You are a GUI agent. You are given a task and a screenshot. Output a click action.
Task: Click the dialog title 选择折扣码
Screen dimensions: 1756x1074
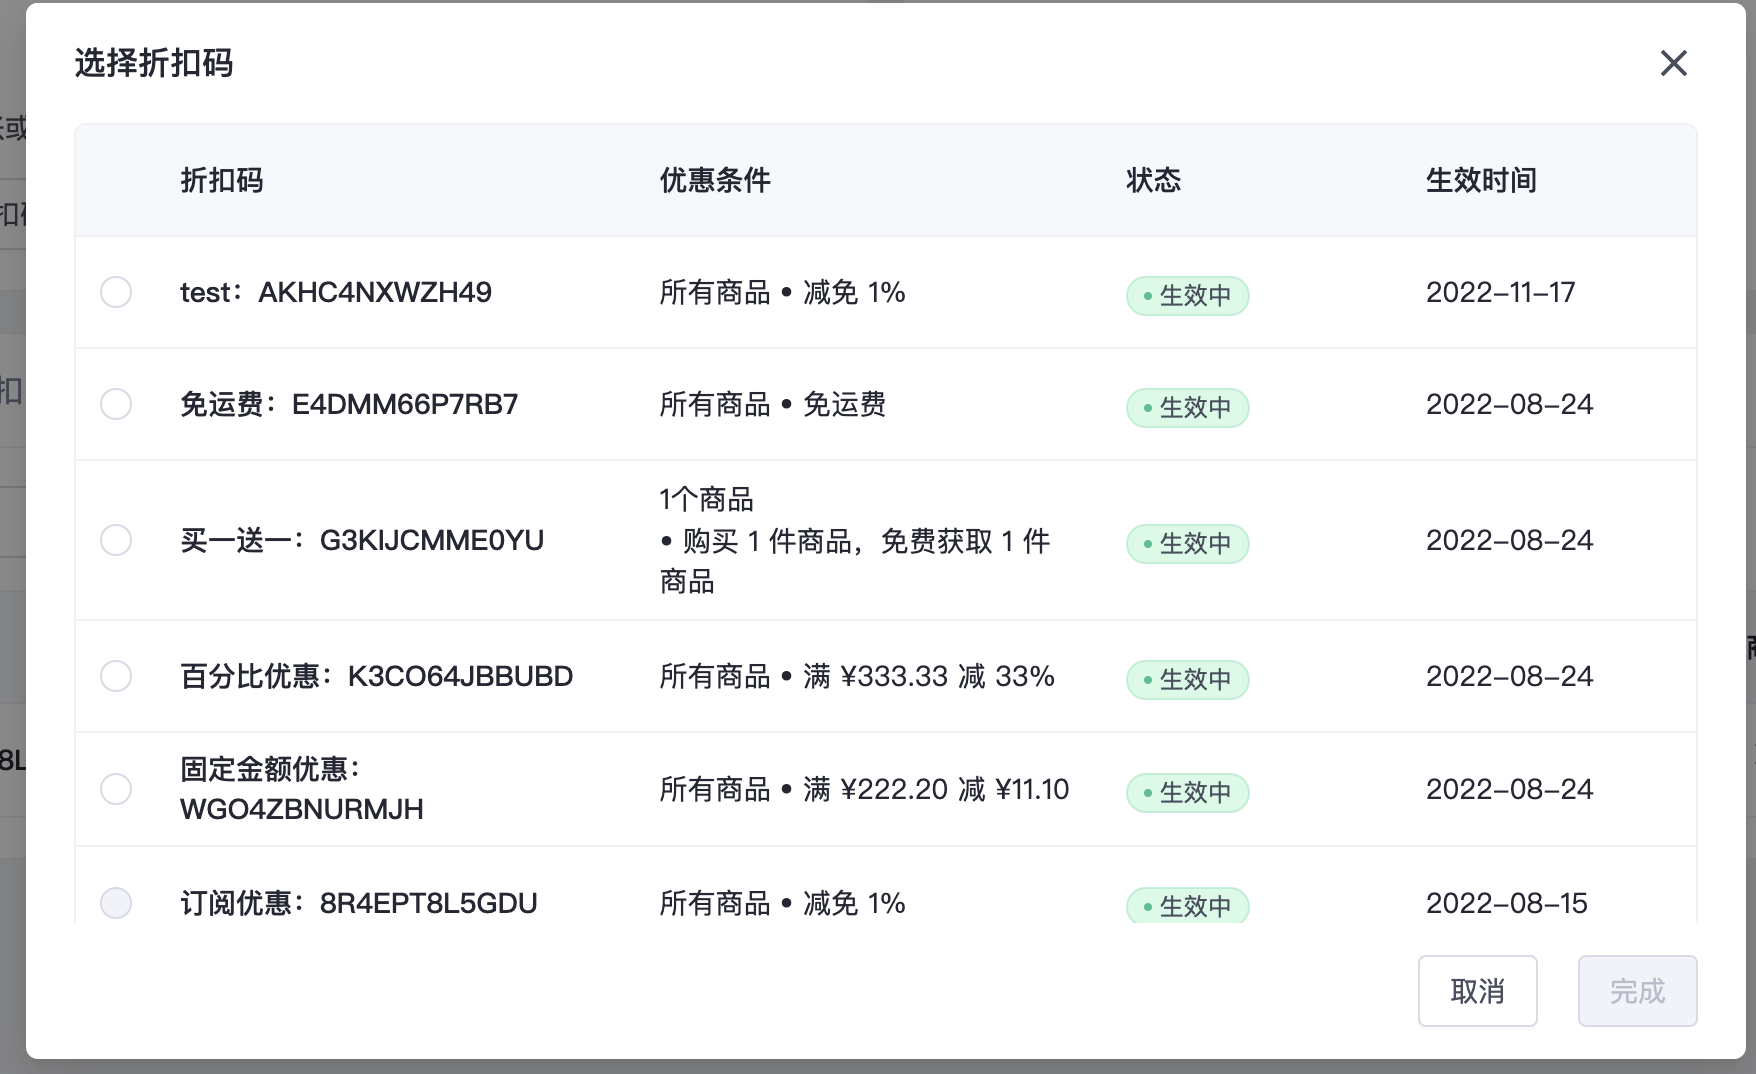click(x=152, y=63)
